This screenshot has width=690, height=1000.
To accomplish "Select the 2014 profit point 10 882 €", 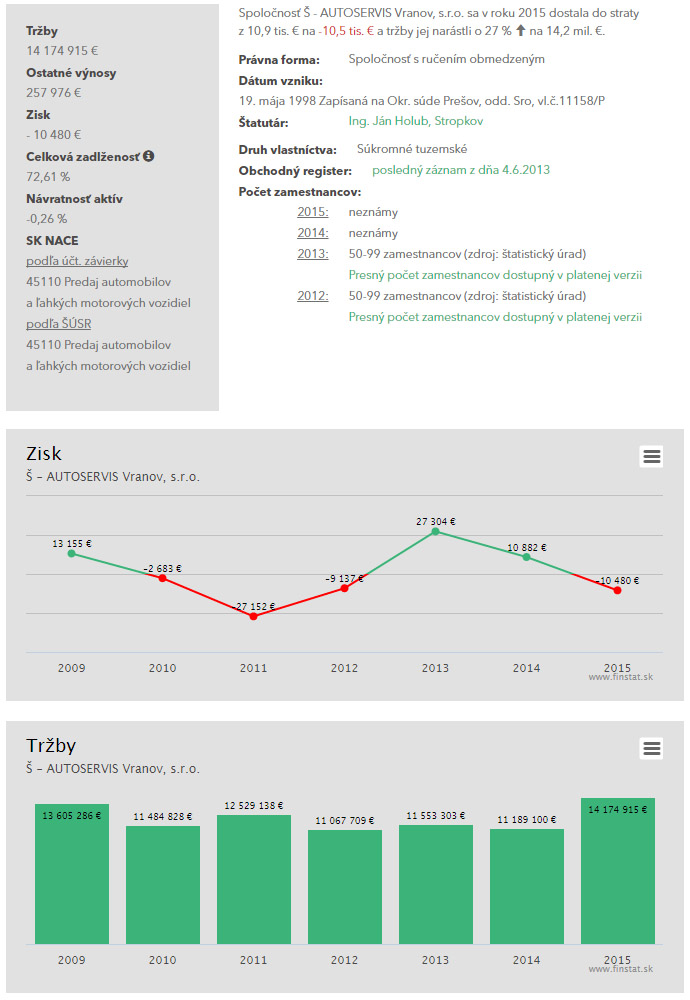I will [526, 557].
